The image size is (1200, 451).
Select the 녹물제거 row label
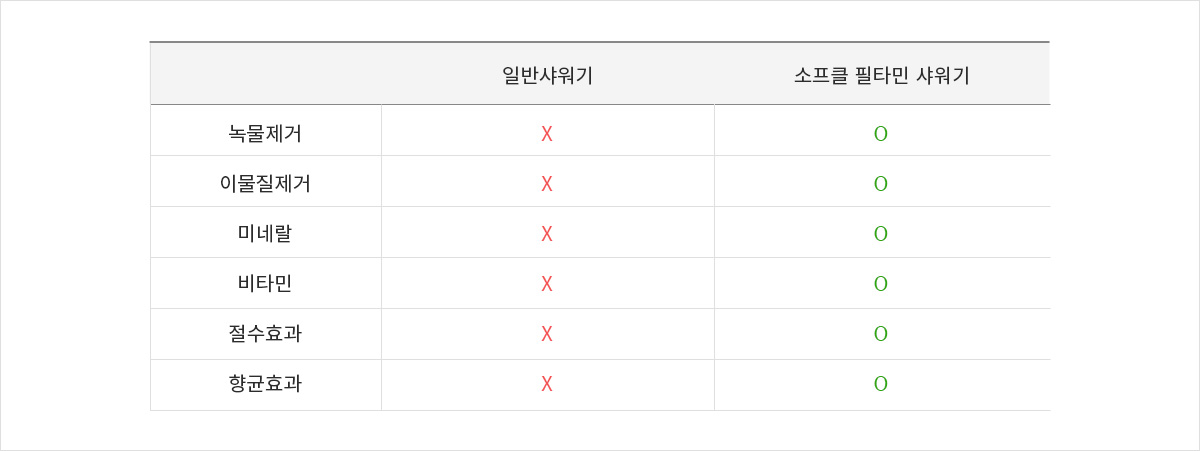[x=265, y=133]
